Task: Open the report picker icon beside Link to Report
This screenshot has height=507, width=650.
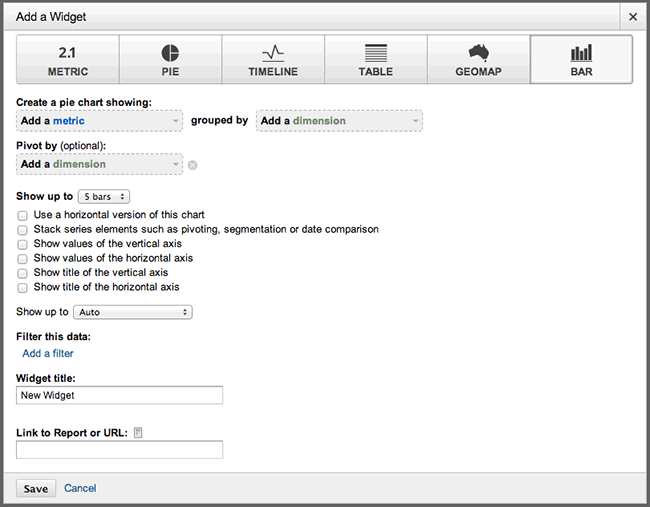Action: (138, 433)
